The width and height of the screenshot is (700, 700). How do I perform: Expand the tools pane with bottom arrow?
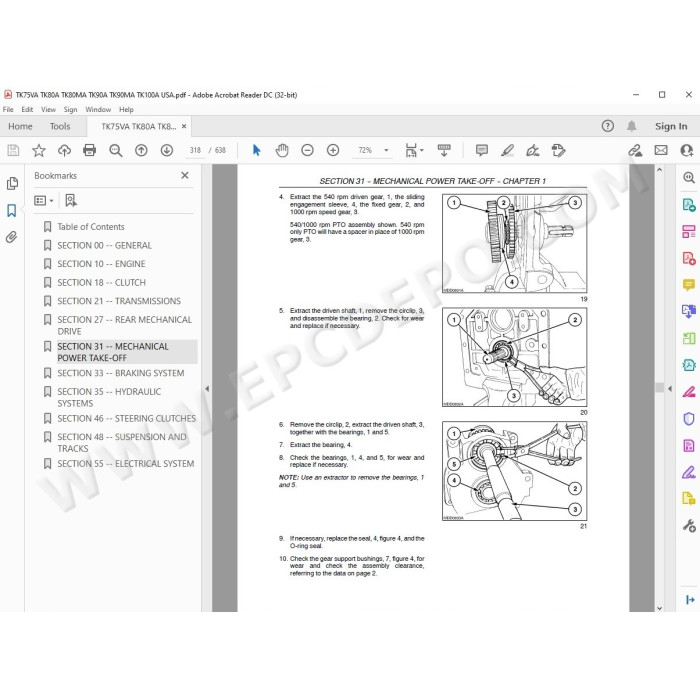point(690,600)
